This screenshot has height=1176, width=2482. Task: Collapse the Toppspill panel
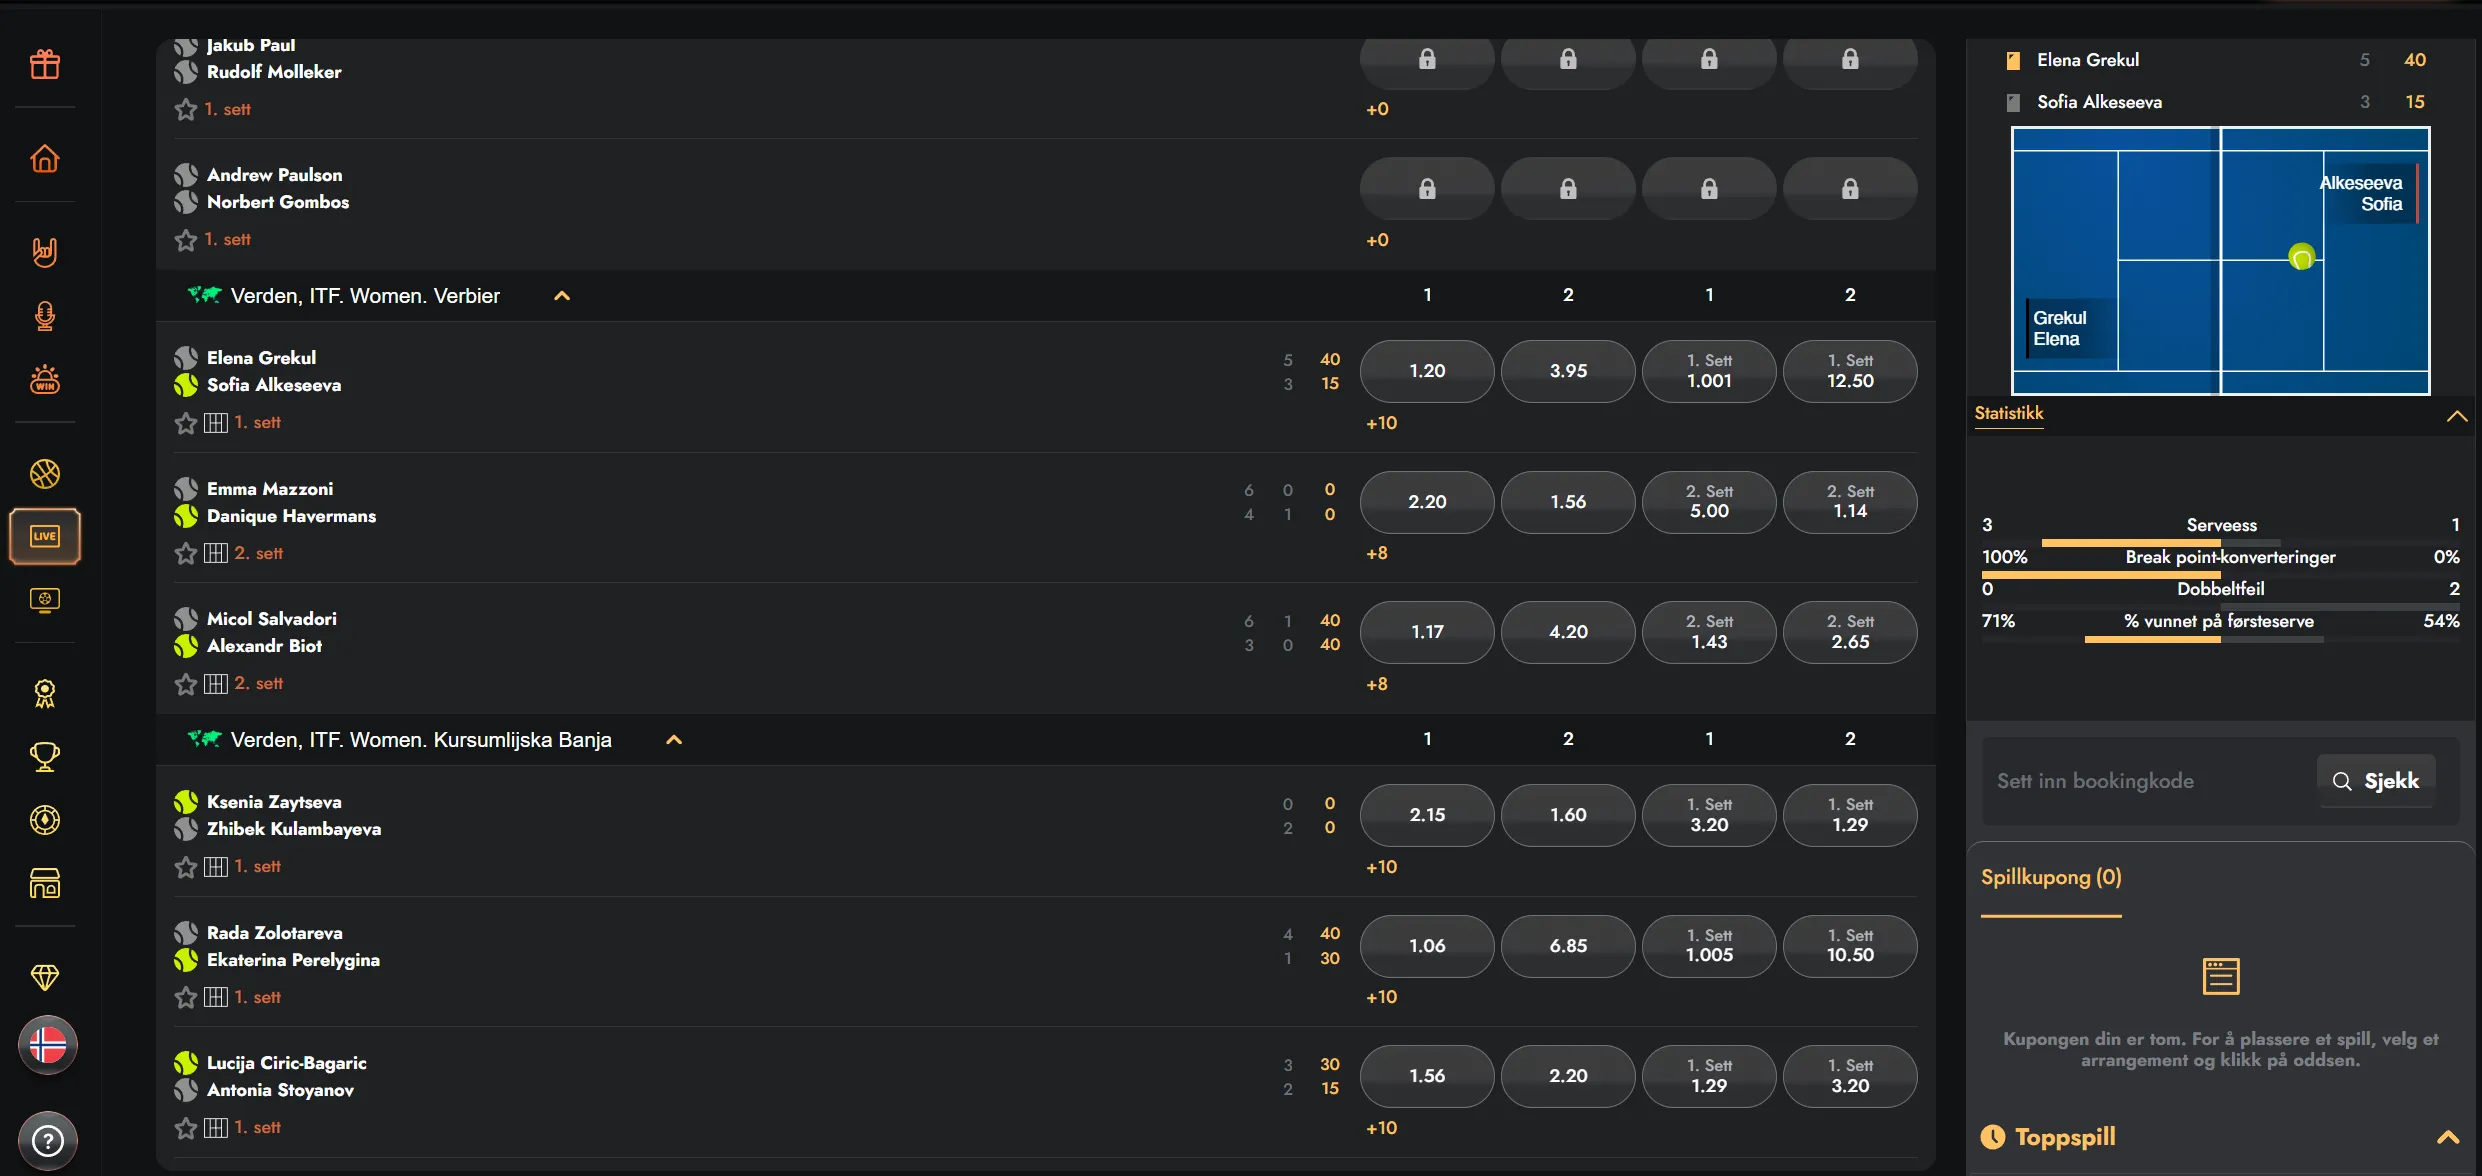(x=2448, y=1137)
